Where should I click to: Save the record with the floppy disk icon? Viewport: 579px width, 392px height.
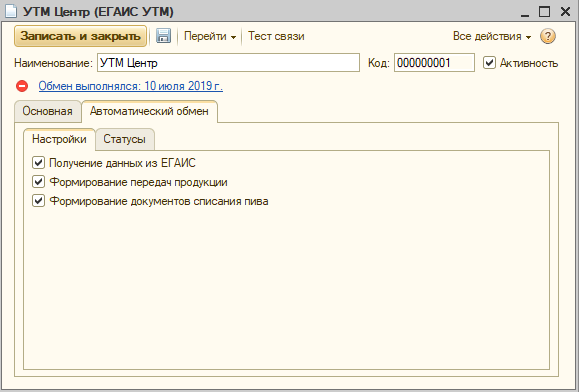click(x=163, y=36)
